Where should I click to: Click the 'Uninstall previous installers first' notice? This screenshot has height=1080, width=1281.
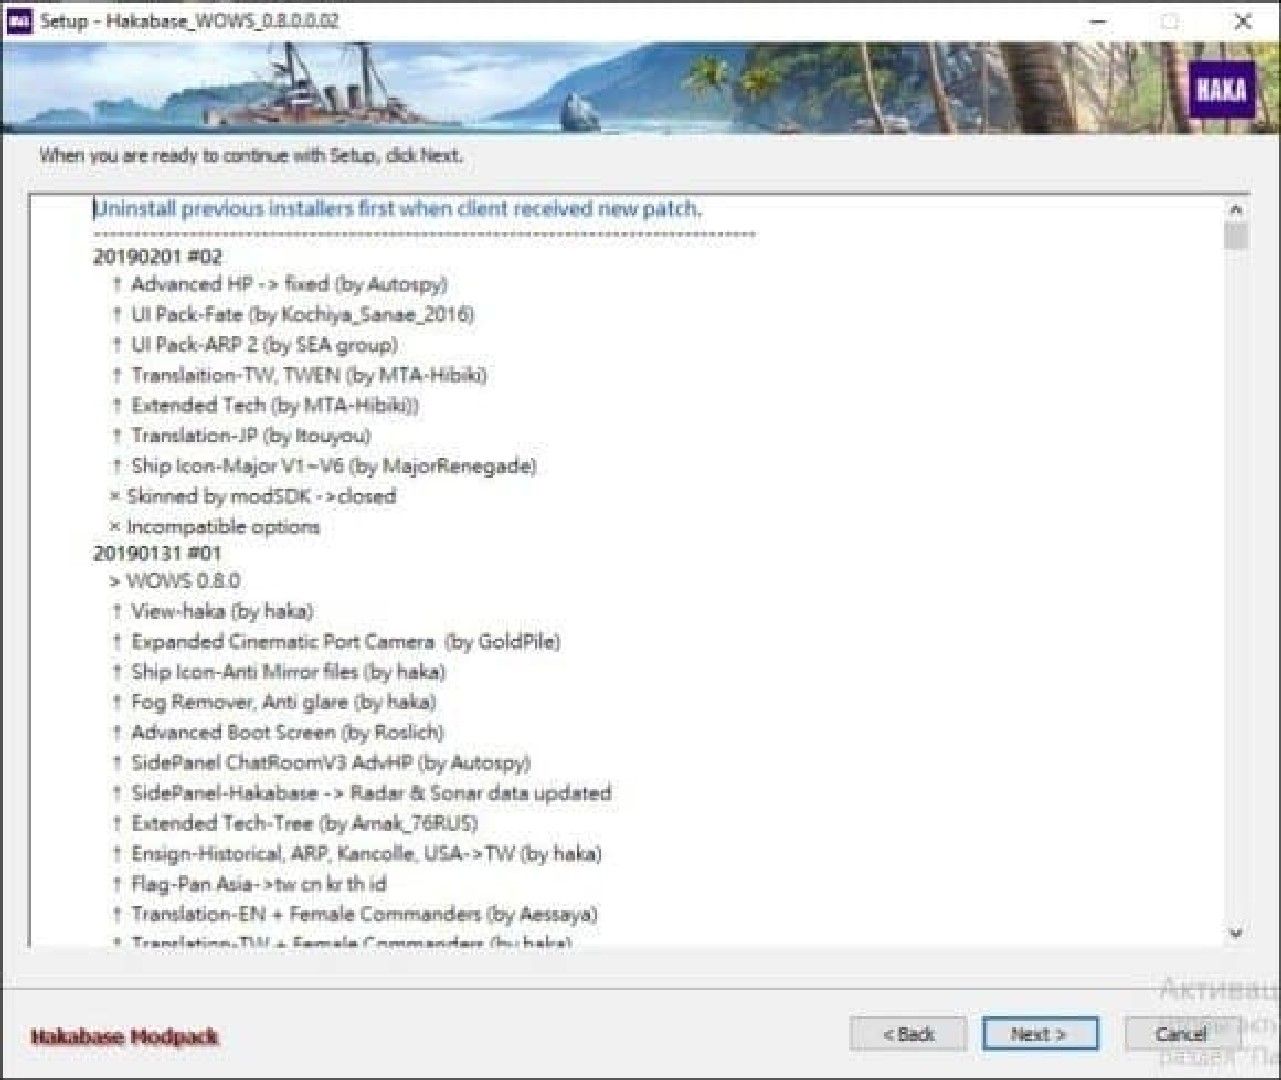coord(397,209)
